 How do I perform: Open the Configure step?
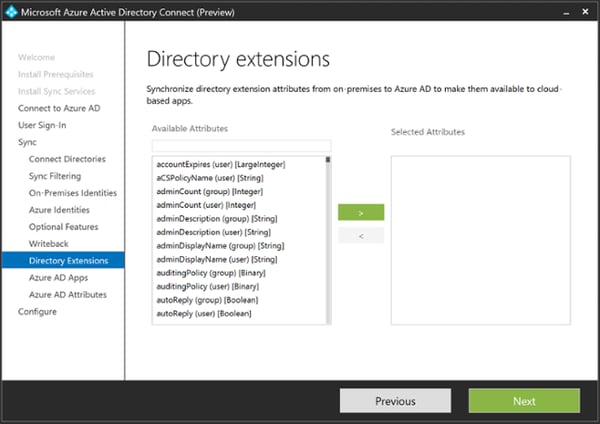click(37, 311)
